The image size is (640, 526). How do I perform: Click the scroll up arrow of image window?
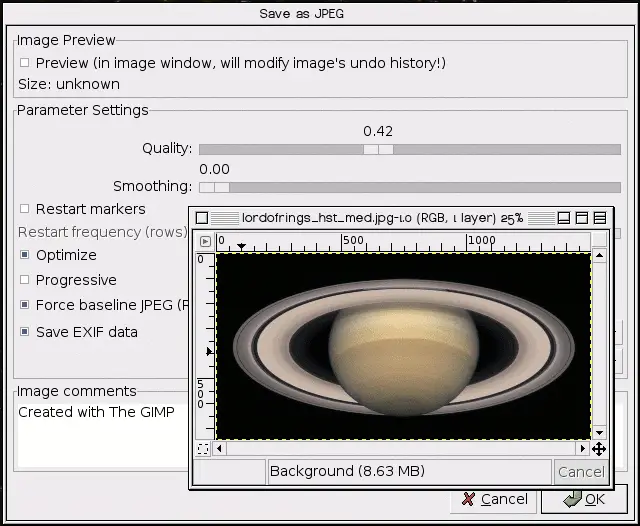coord(599,258)
